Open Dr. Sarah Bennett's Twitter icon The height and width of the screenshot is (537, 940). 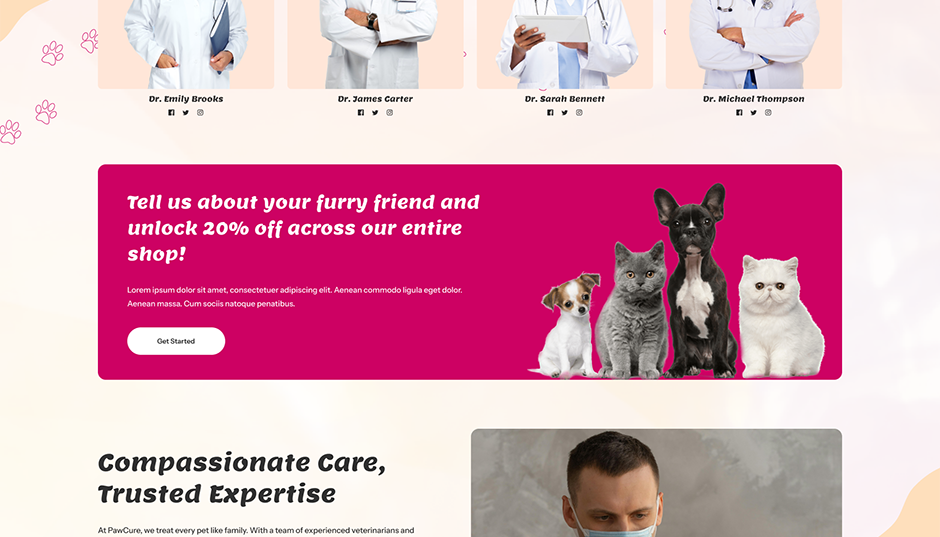[565, 113]
